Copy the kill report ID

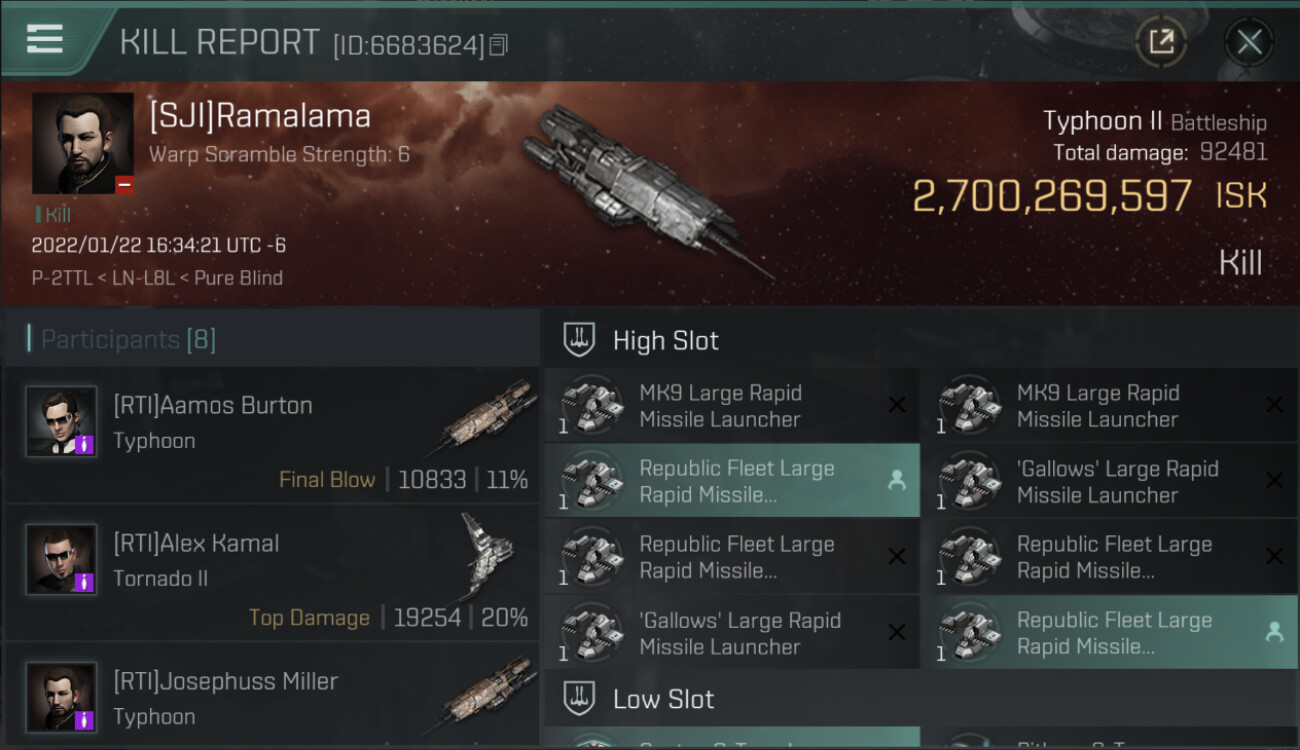(498, 45)
